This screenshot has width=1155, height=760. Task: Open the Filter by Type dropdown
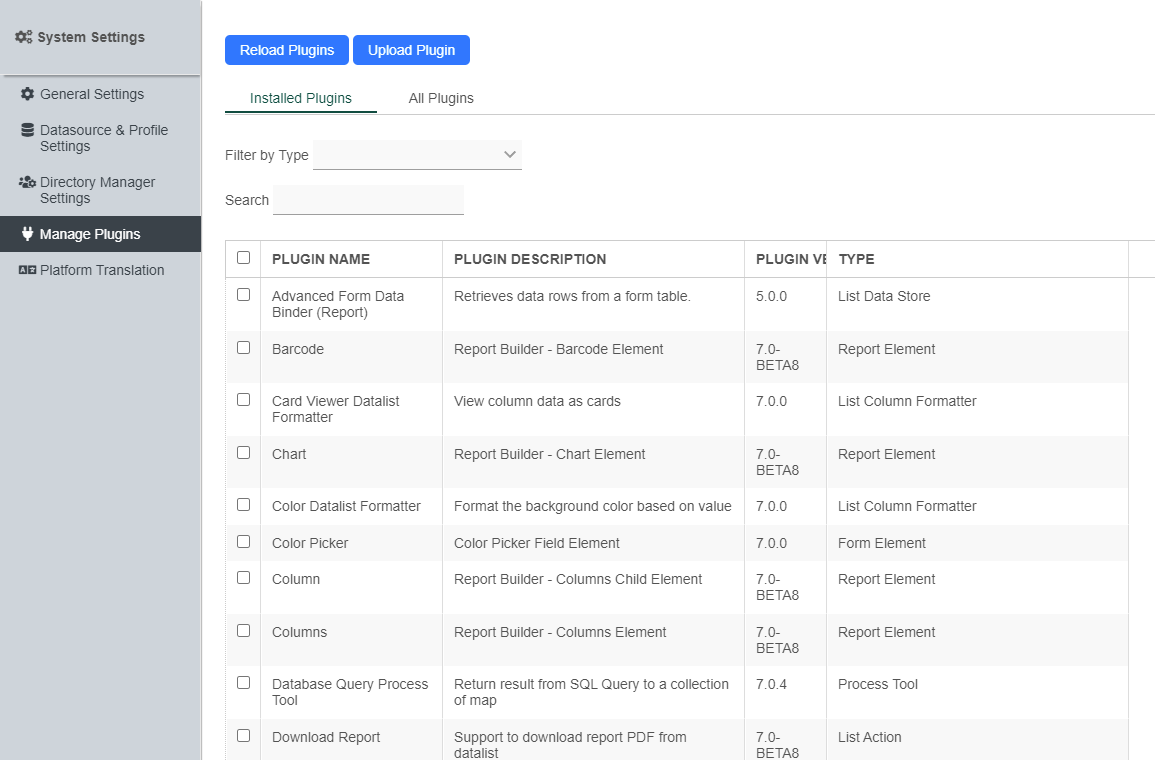tap(417, 155)
